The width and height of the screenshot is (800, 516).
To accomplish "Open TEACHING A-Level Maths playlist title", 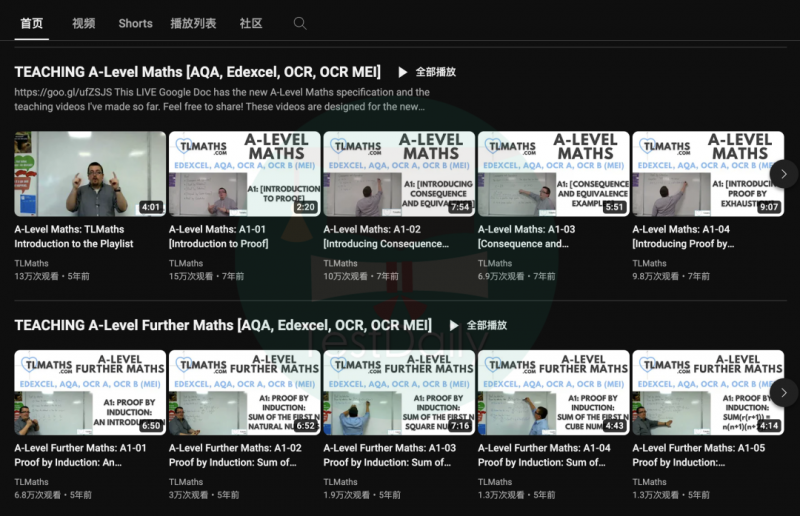I will 197,72.
